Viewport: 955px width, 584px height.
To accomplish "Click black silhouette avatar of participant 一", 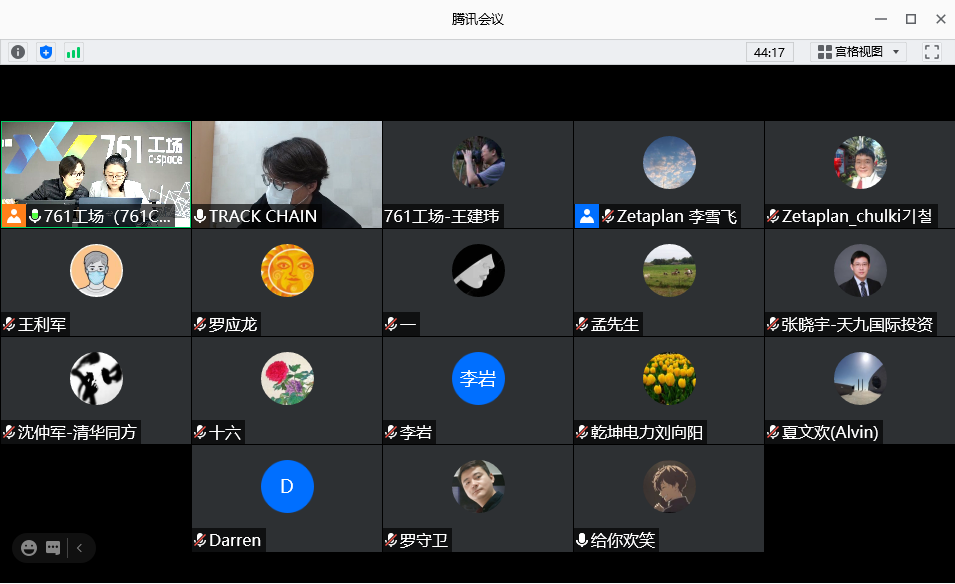I will click(x=478, y=270).
